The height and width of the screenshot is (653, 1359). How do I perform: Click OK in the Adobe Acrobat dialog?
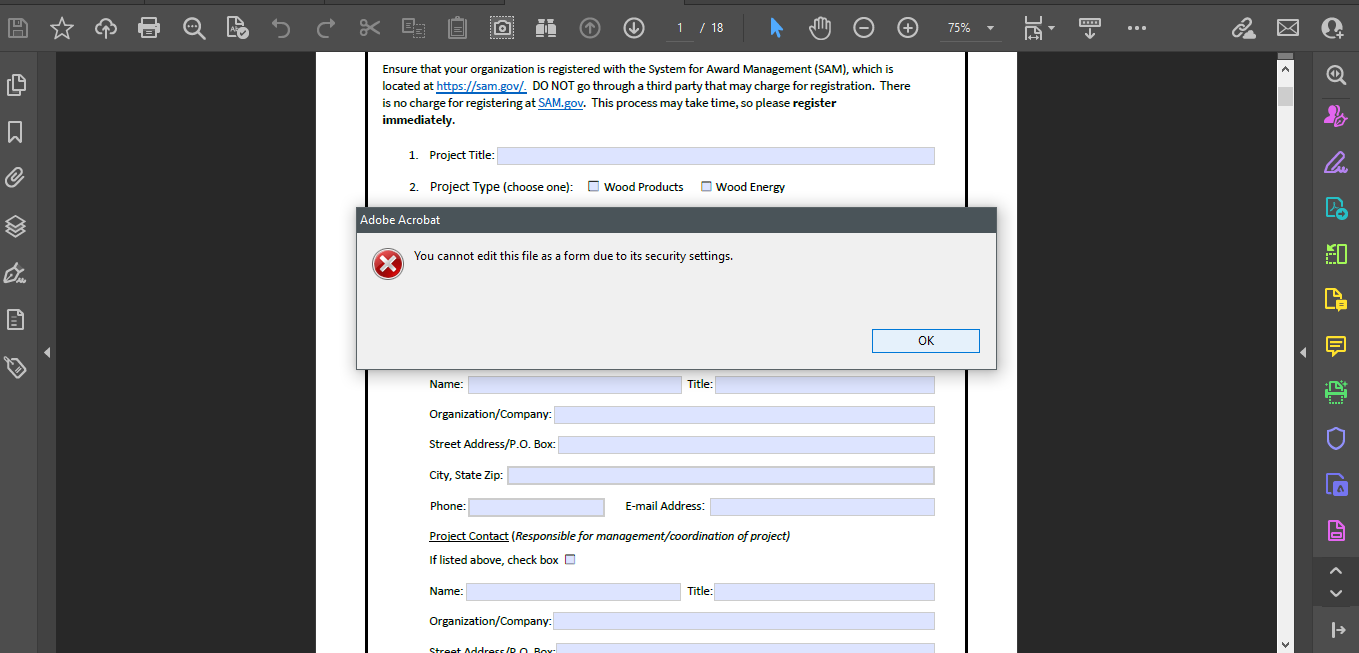926,341
